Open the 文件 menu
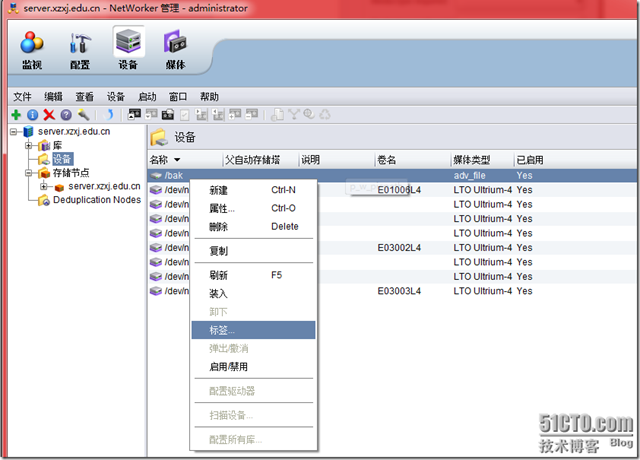Image resolution: width=640 pixels, height=460 pixels. click(x=22, y=97)
